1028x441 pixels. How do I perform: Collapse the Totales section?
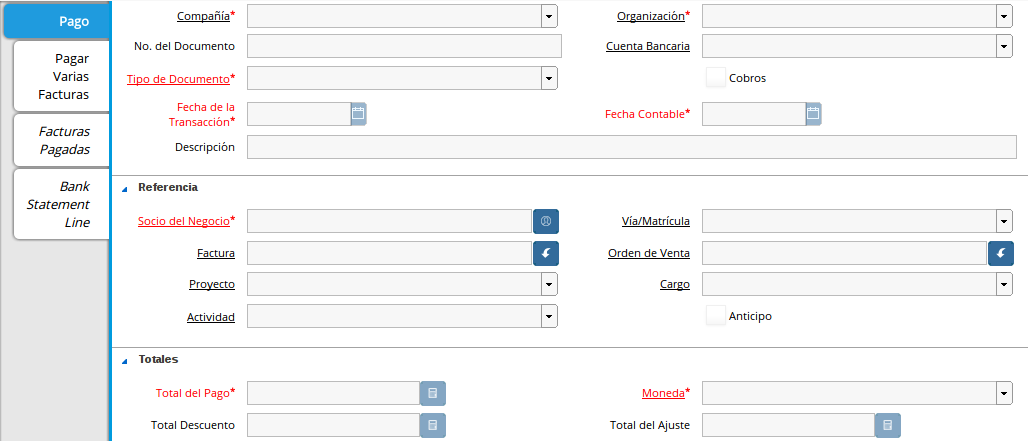click(x=125, y=359)
